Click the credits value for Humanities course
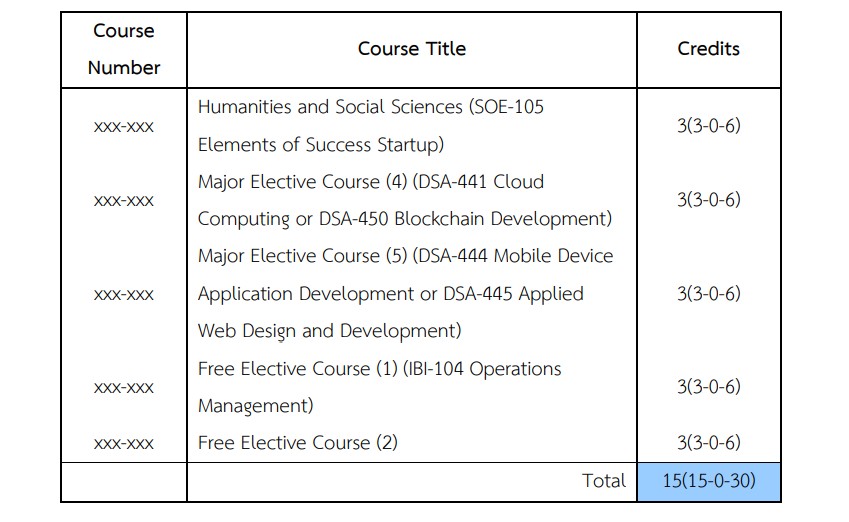The height and width of the screenshot is (522, 849). click(x=708, y=126)
